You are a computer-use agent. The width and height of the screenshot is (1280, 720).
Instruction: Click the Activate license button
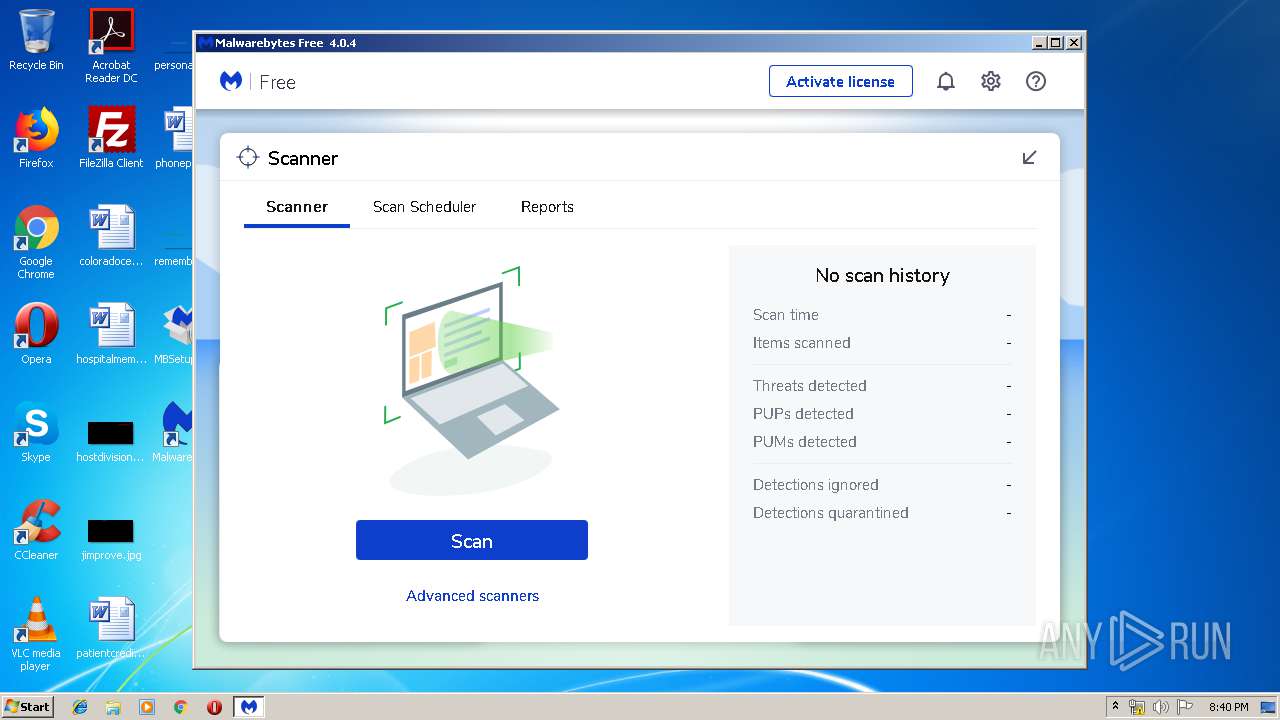[x=840, y=81]
